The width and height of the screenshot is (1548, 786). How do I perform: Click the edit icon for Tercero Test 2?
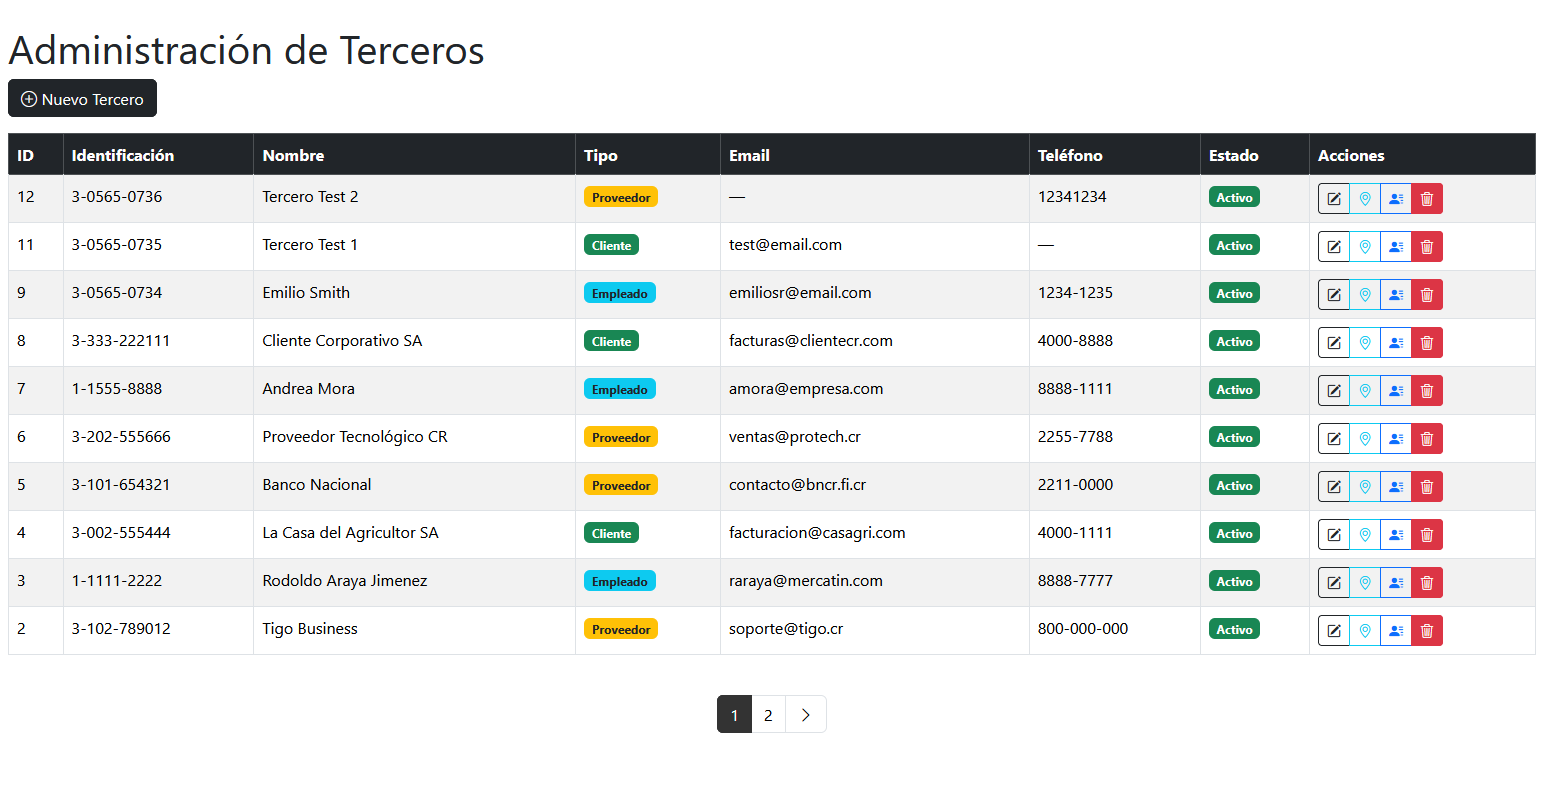click(x=1333, y=199)
